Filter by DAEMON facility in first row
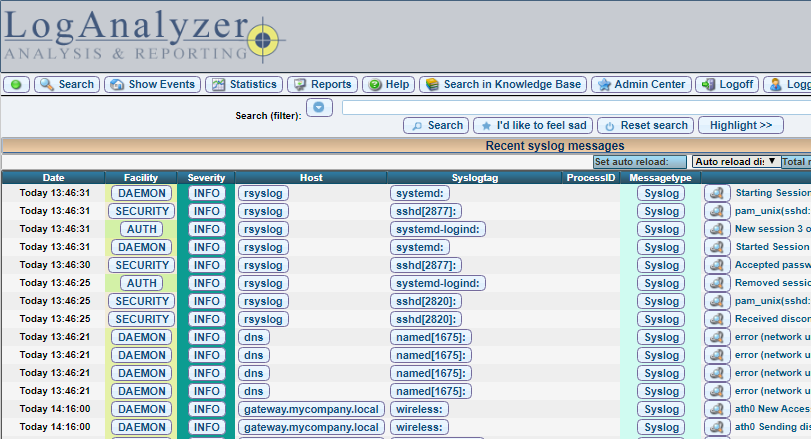The image size is (811, 439). (x=142, y=193)
